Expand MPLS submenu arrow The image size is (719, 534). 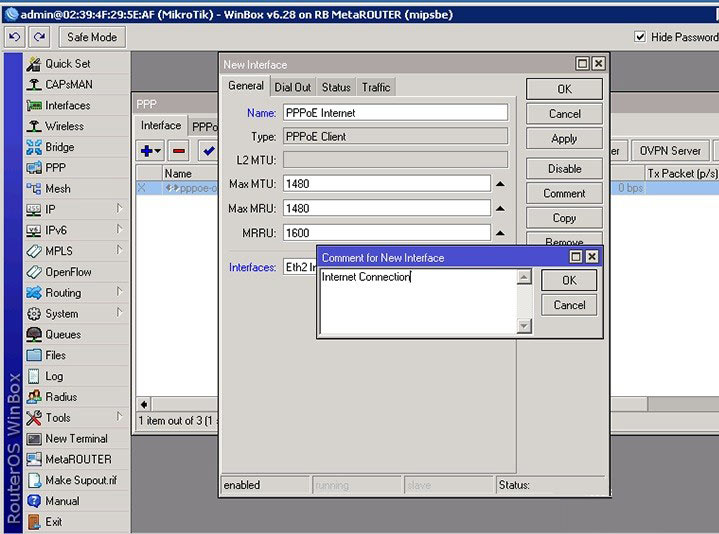119,250
